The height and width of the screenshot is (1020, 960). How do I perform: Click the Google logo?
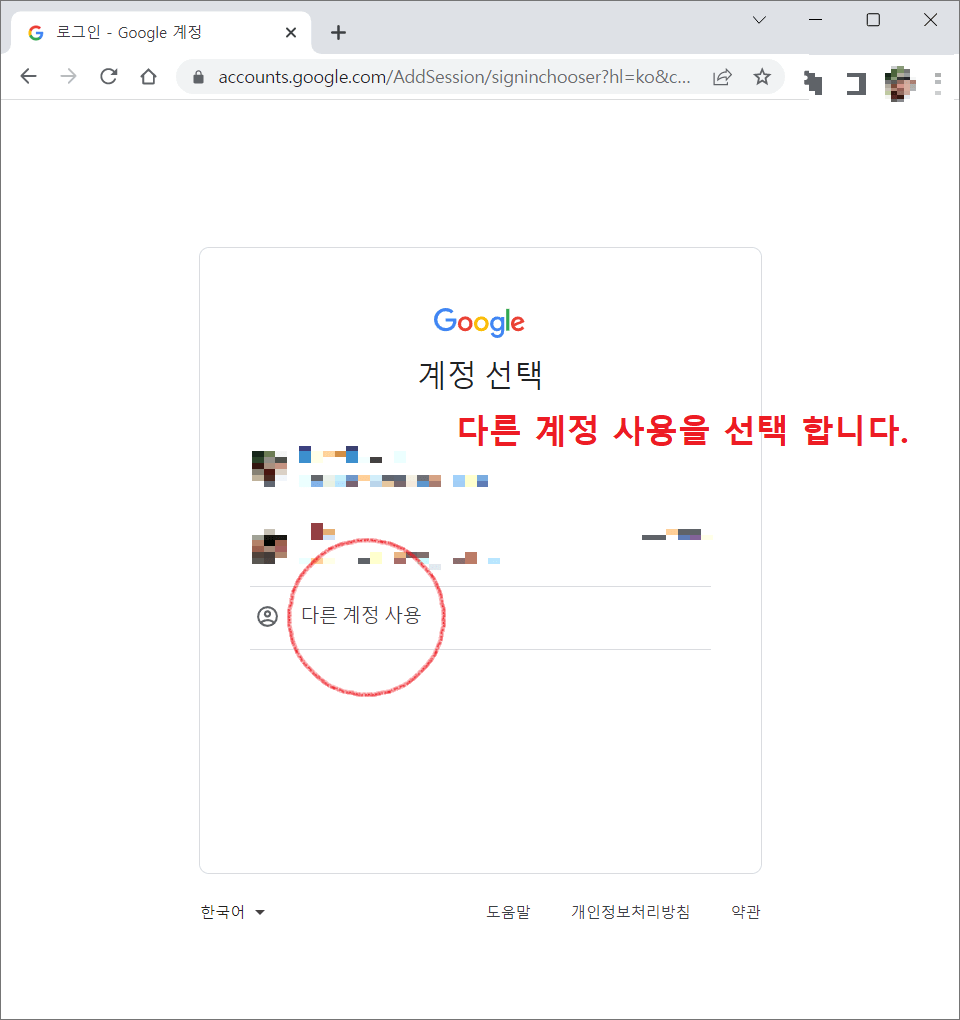click(479, 321)
